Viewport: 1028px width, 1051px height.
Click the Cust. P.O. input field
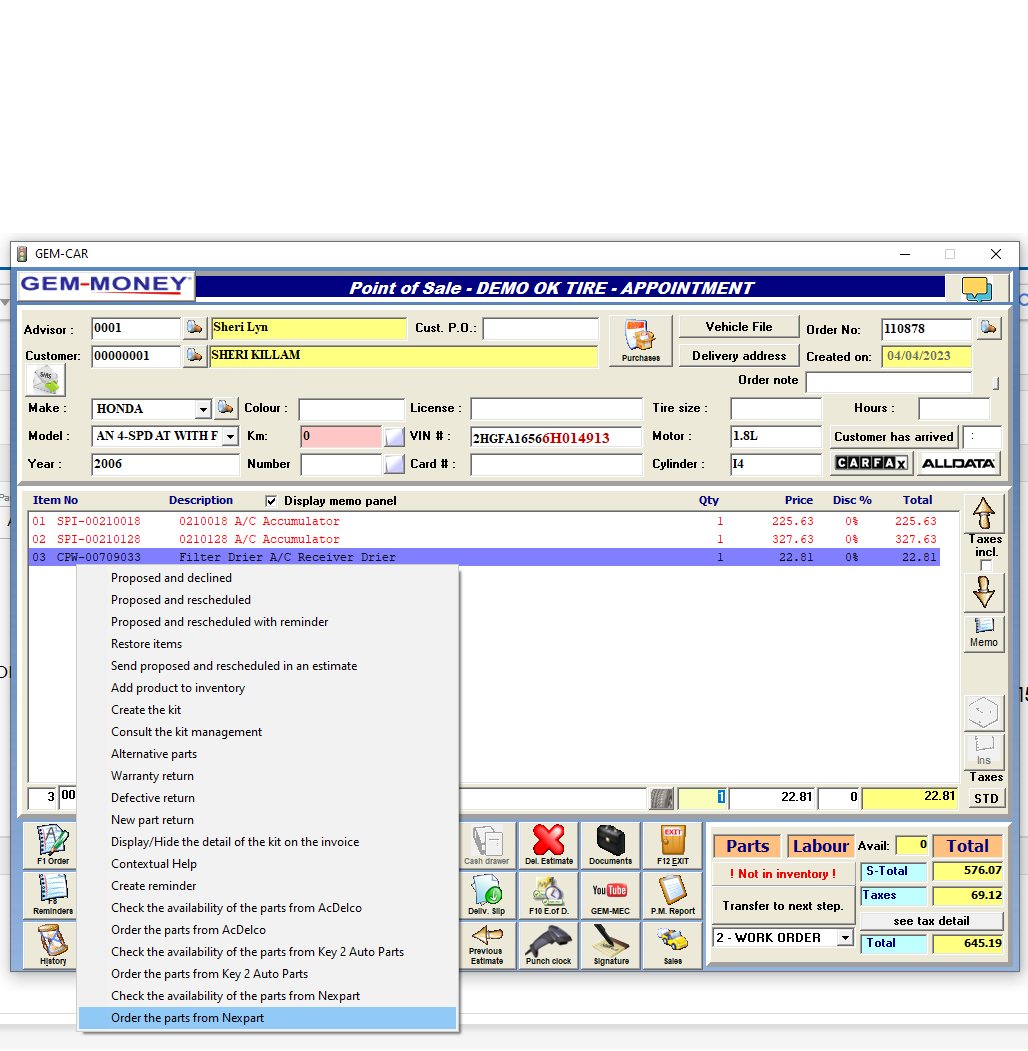pyautogui.click(x=540, y=328)
